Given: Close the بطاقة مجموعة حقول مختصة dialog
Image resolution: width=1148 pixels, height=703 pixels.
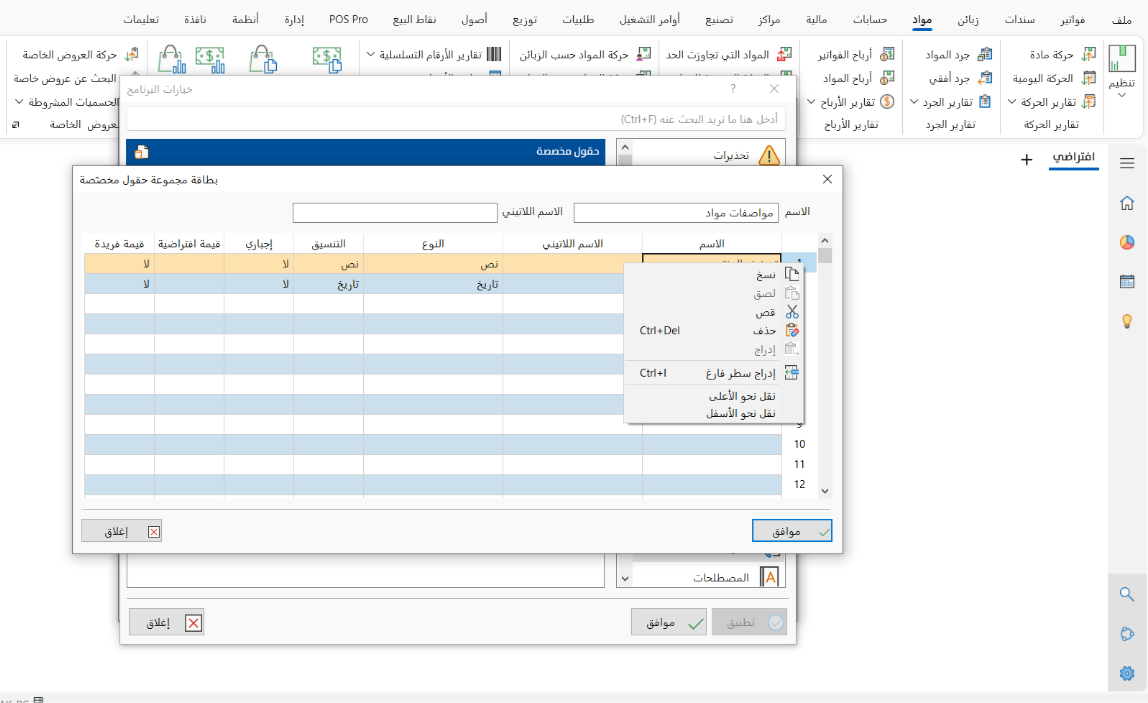Looking at the screenshot, I should [x=827, y=179].
